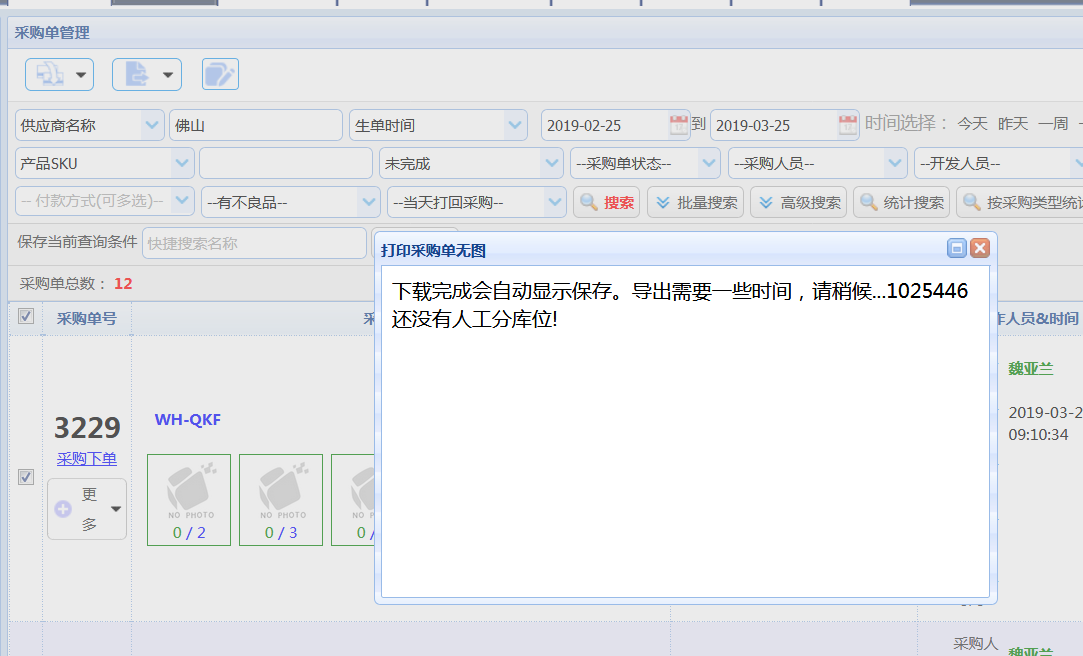Select the 今天 time shortcut
Image resolution: width=1083 pixels, height=656 pixels.
coord(972,124)
